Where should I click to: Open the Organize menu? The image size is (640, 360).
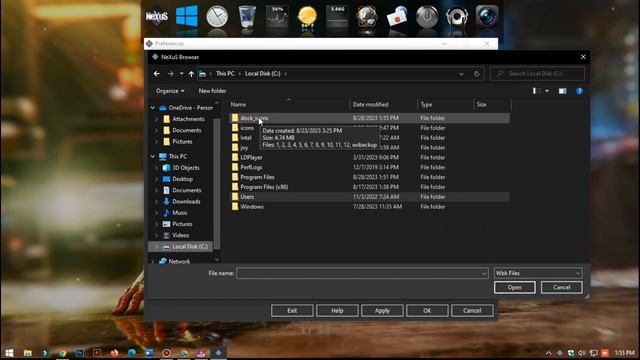click(x=170, y=91)
